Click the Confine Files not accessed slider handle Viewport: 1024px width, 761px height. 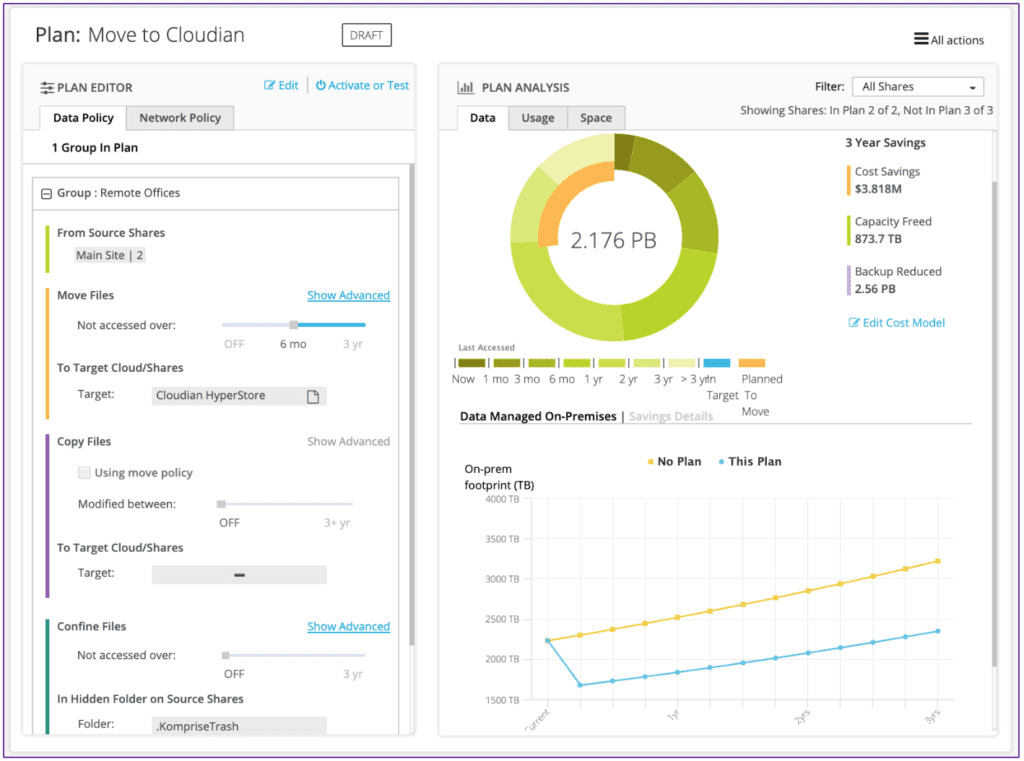point(225,655)
